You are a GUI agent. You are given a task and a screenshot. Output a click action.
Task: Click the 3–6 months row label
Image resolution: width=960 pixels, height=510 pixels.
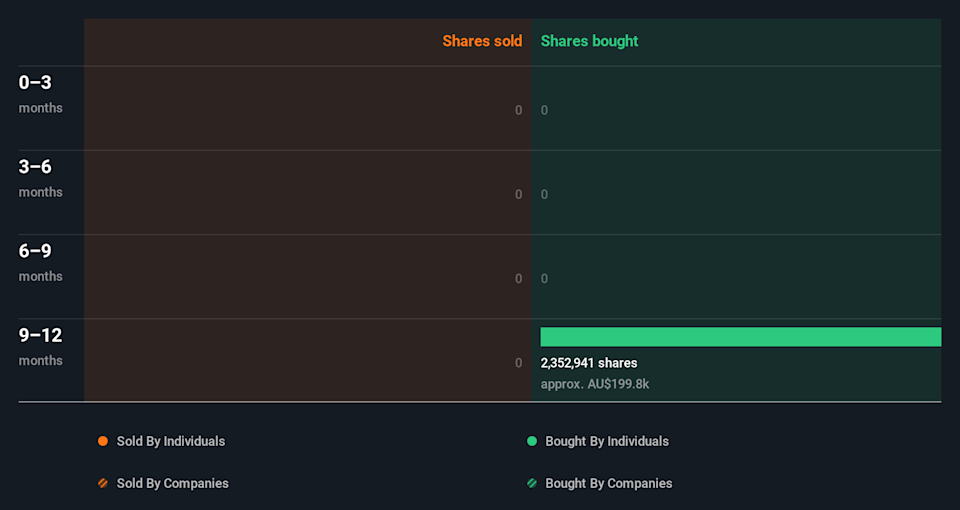[40, 178]
